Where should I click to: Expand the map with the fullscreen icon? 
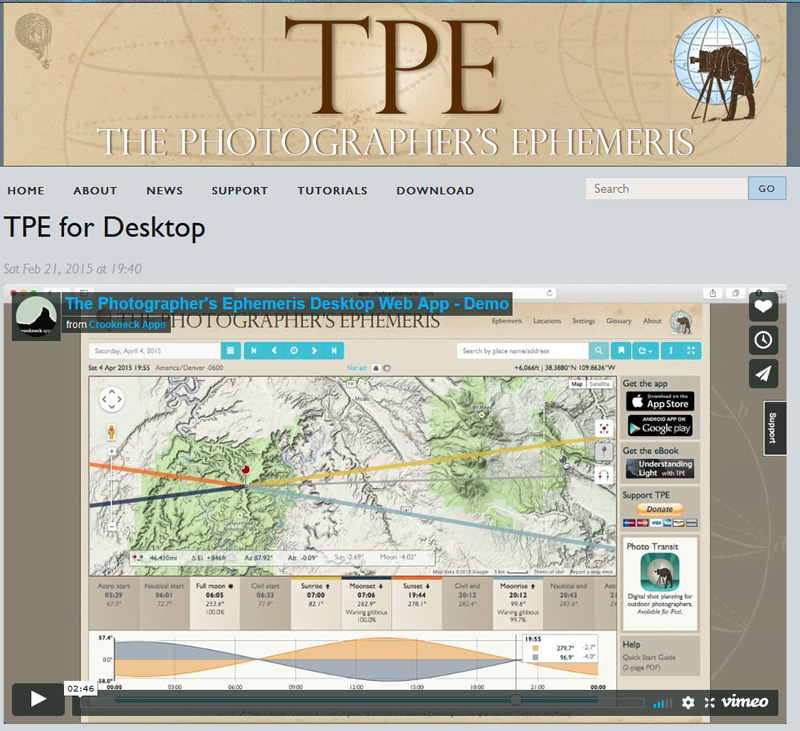(x=691, y=350)
